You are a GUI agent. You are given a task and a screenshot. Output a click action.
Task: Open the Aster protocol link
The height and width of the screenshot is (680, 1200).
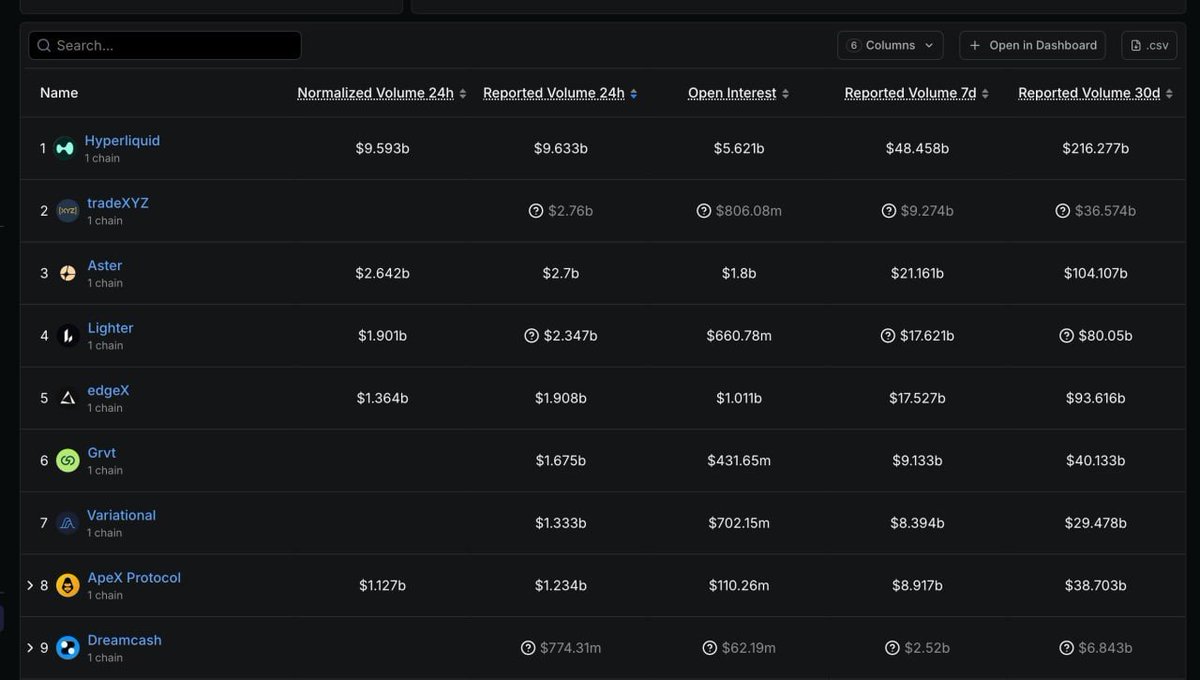tap(105, 266)
